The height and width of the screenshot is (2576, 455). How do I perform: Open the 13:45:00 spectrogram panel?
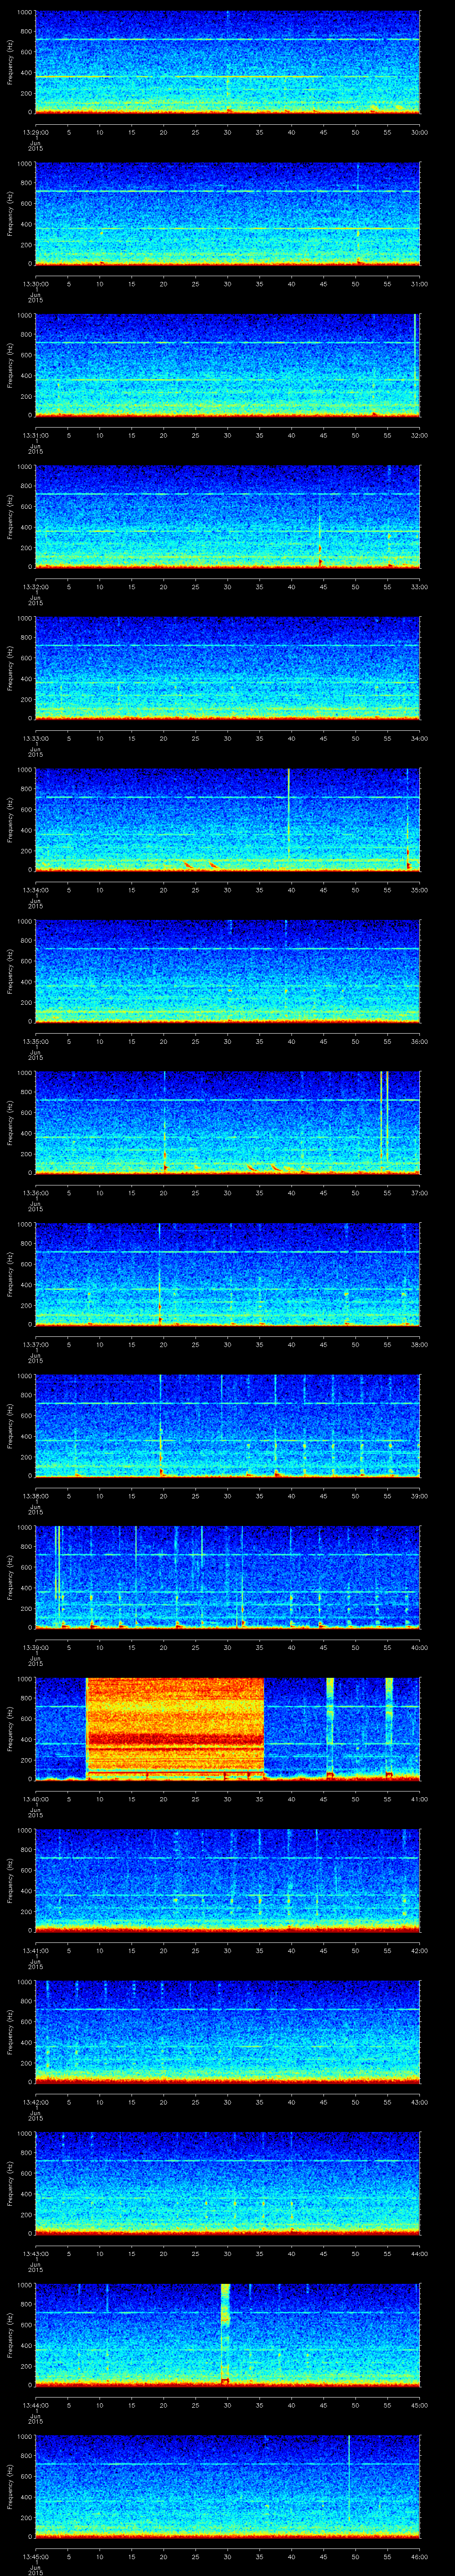pos(227,2487)
